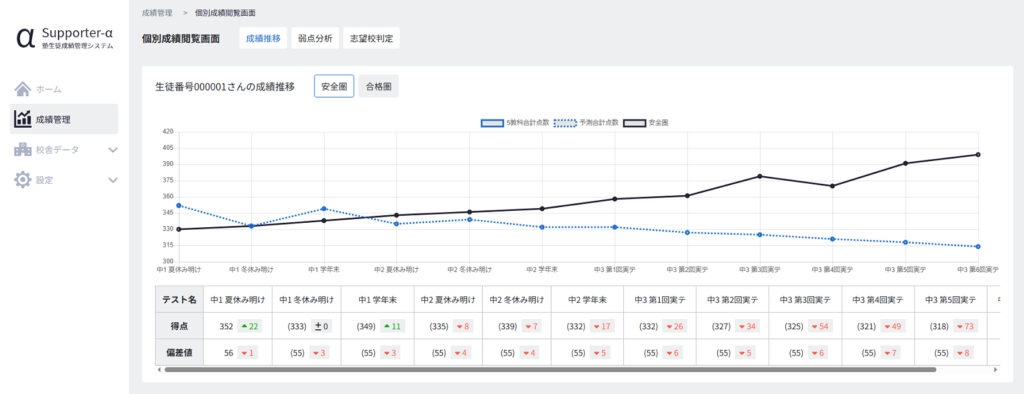Image resolution: width=1024 pixels, height=394 pixels.
Task: Open the 設定 sidebar menu label
Action: pos(44,180)
